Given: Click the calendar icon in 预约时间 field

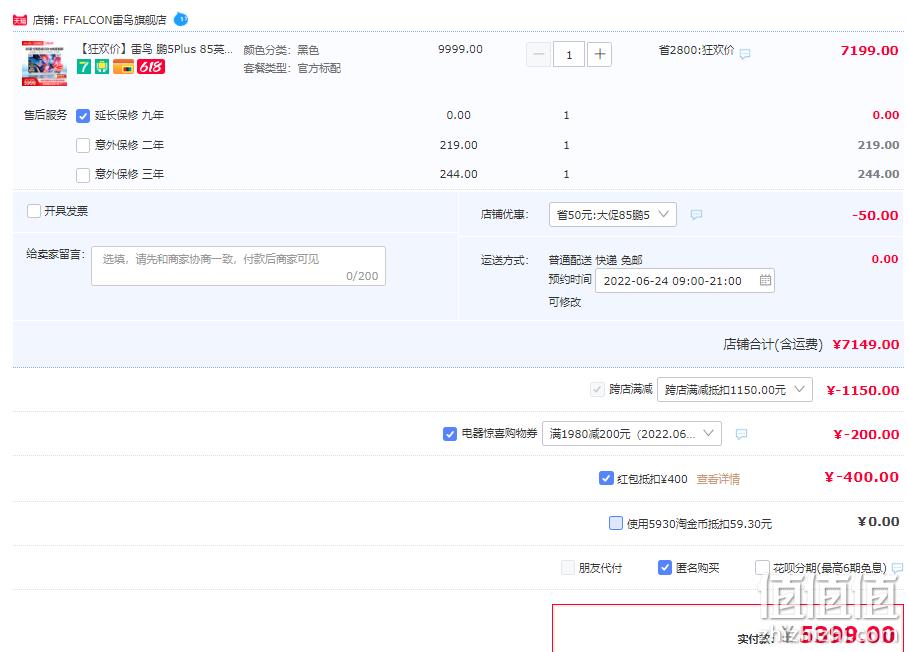Looking at the screenshot, I should pos(765,280).
